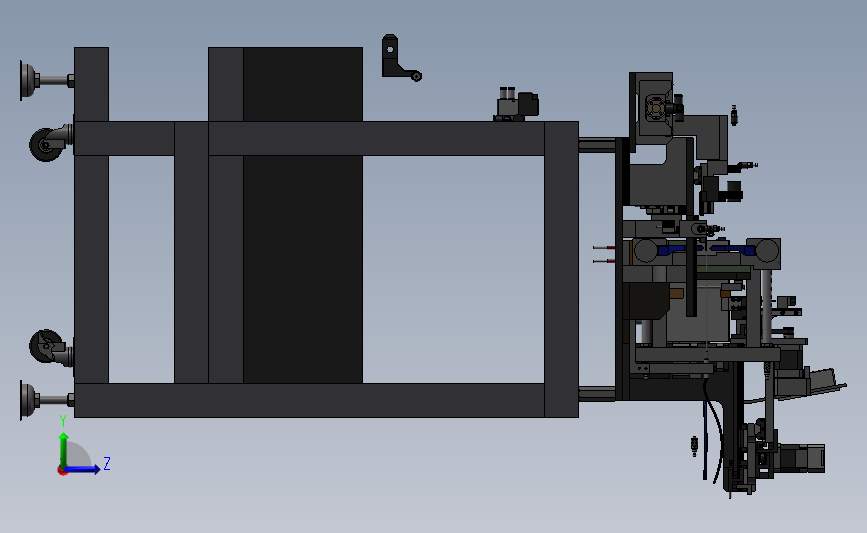Select the bottom-left leveling foot pad
The height and width of the screenshot is (533, 867).
(27, 400)
